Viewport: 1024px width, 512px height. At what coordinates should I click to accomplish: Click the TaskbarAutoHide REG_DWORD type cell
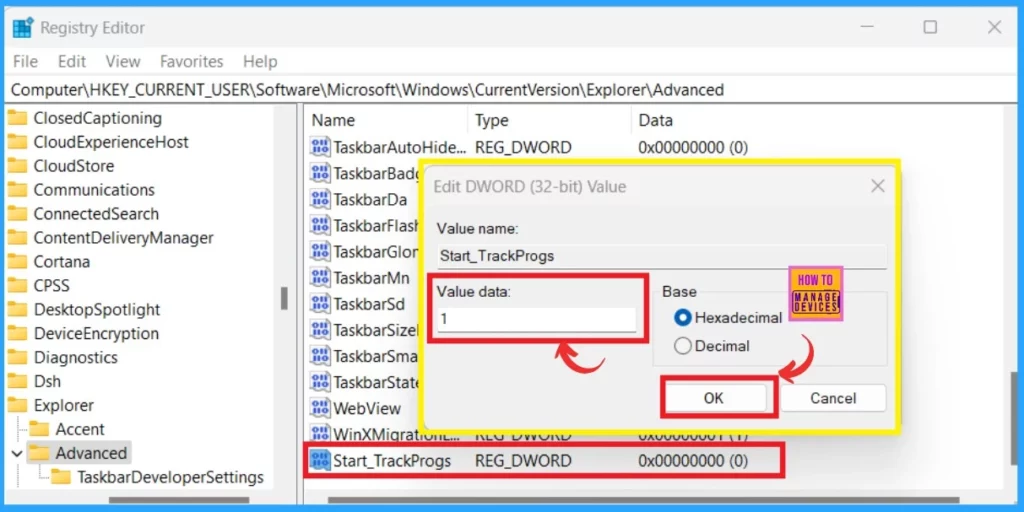point(523,148)
